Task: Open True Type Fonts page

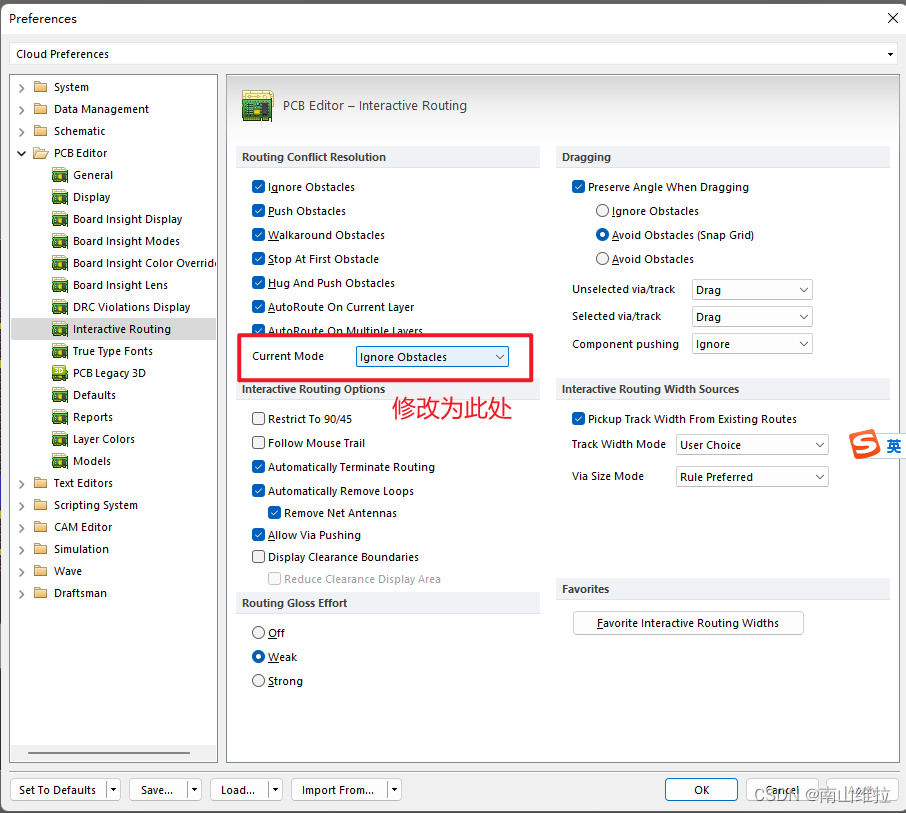Action: click(x=113, y=351)
